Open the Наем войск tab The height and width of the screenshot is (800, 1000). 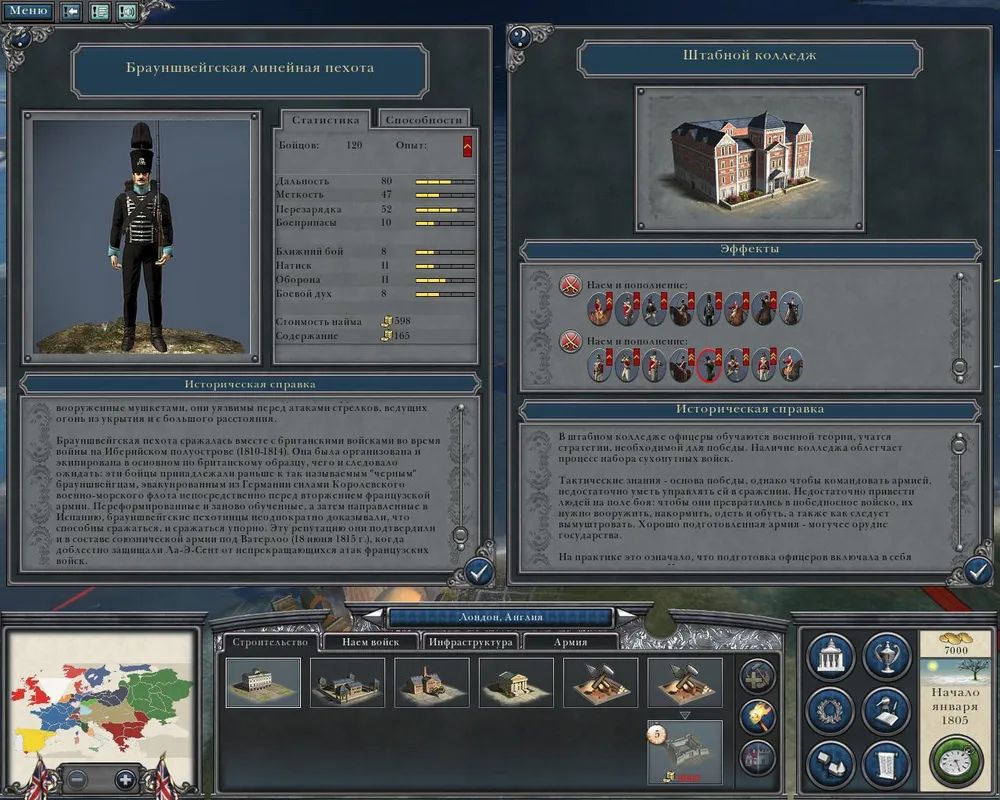(371, 642)
